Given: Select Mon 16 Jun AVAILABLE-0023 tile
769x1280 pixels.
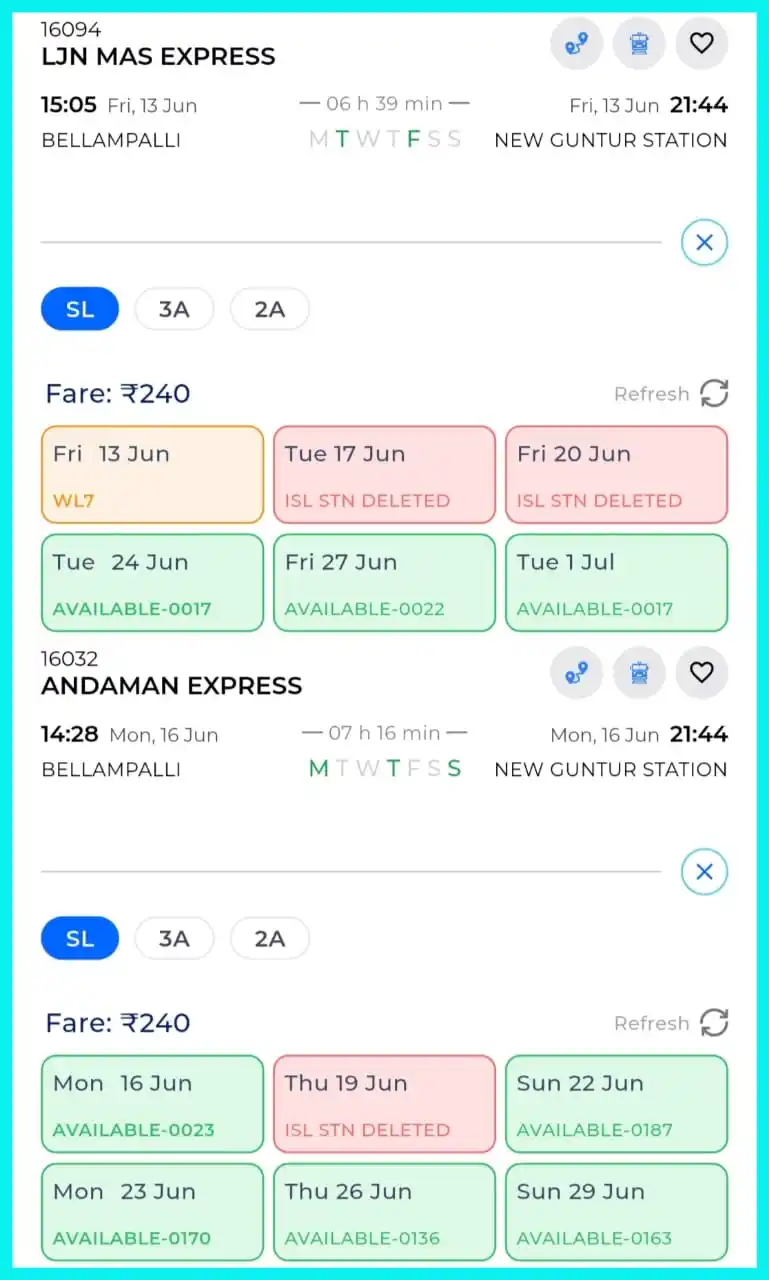Looking at the screenshot, I should tap(152, 1104).
